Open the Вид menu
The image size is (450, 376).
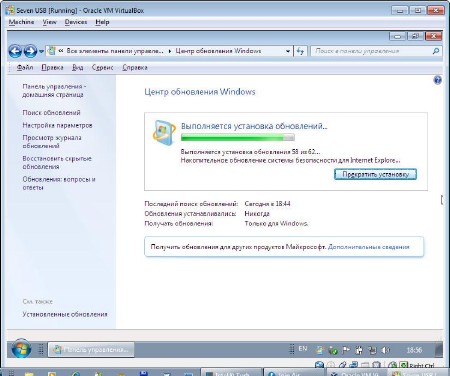pos(77,67)
